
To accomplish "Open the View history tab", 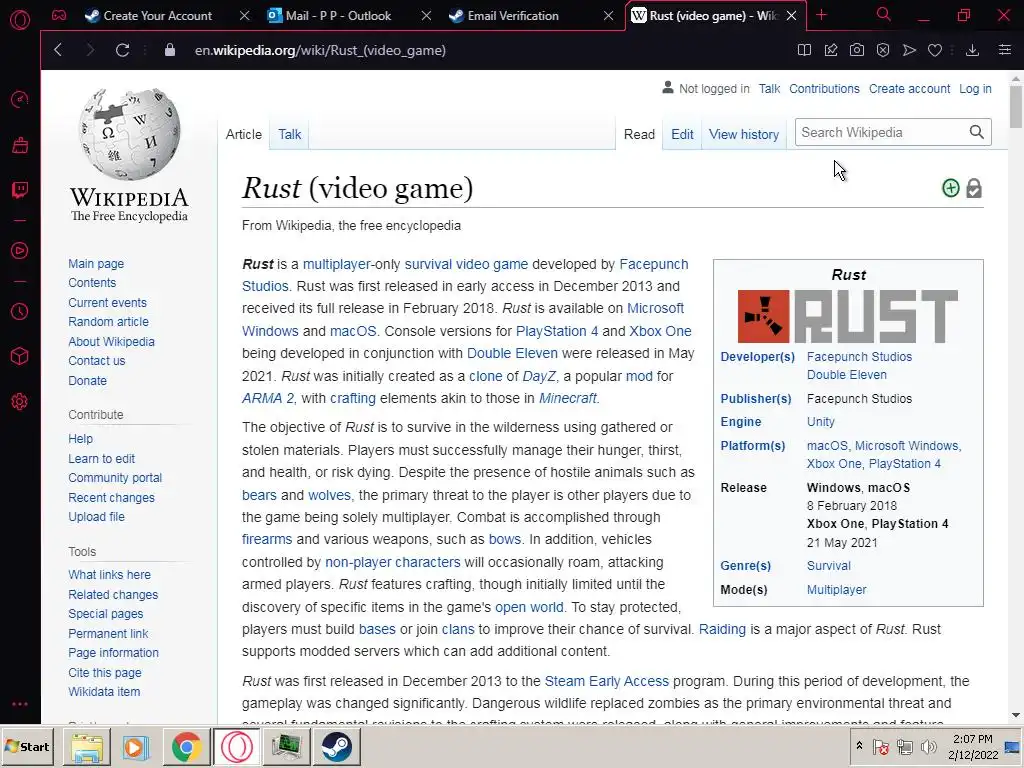I will (744, 134).
